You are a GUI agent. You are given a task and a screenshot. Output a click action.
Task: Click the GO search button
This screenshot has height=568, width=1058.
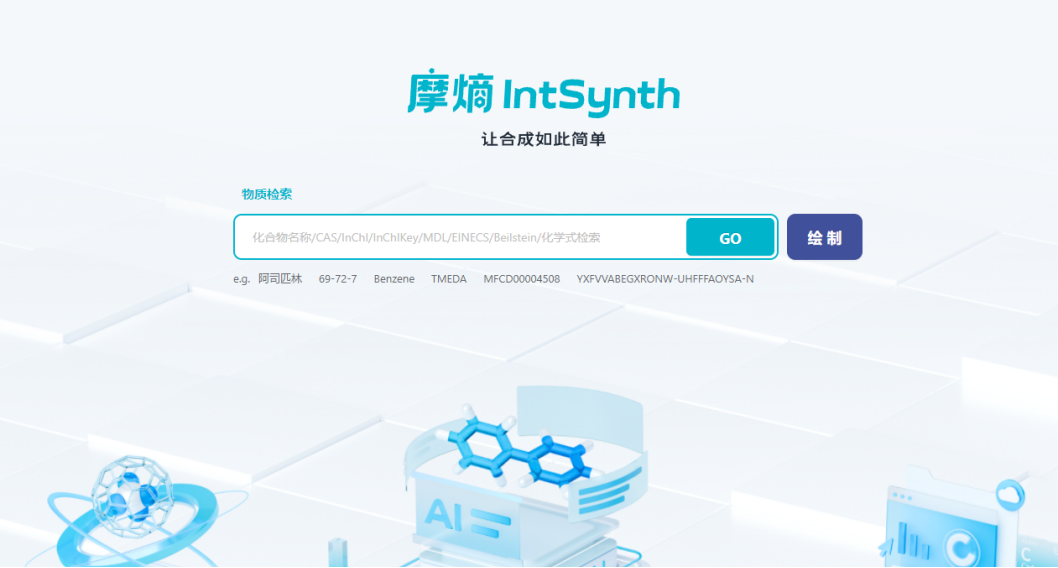pyautogui.click(x=730, y=237)
